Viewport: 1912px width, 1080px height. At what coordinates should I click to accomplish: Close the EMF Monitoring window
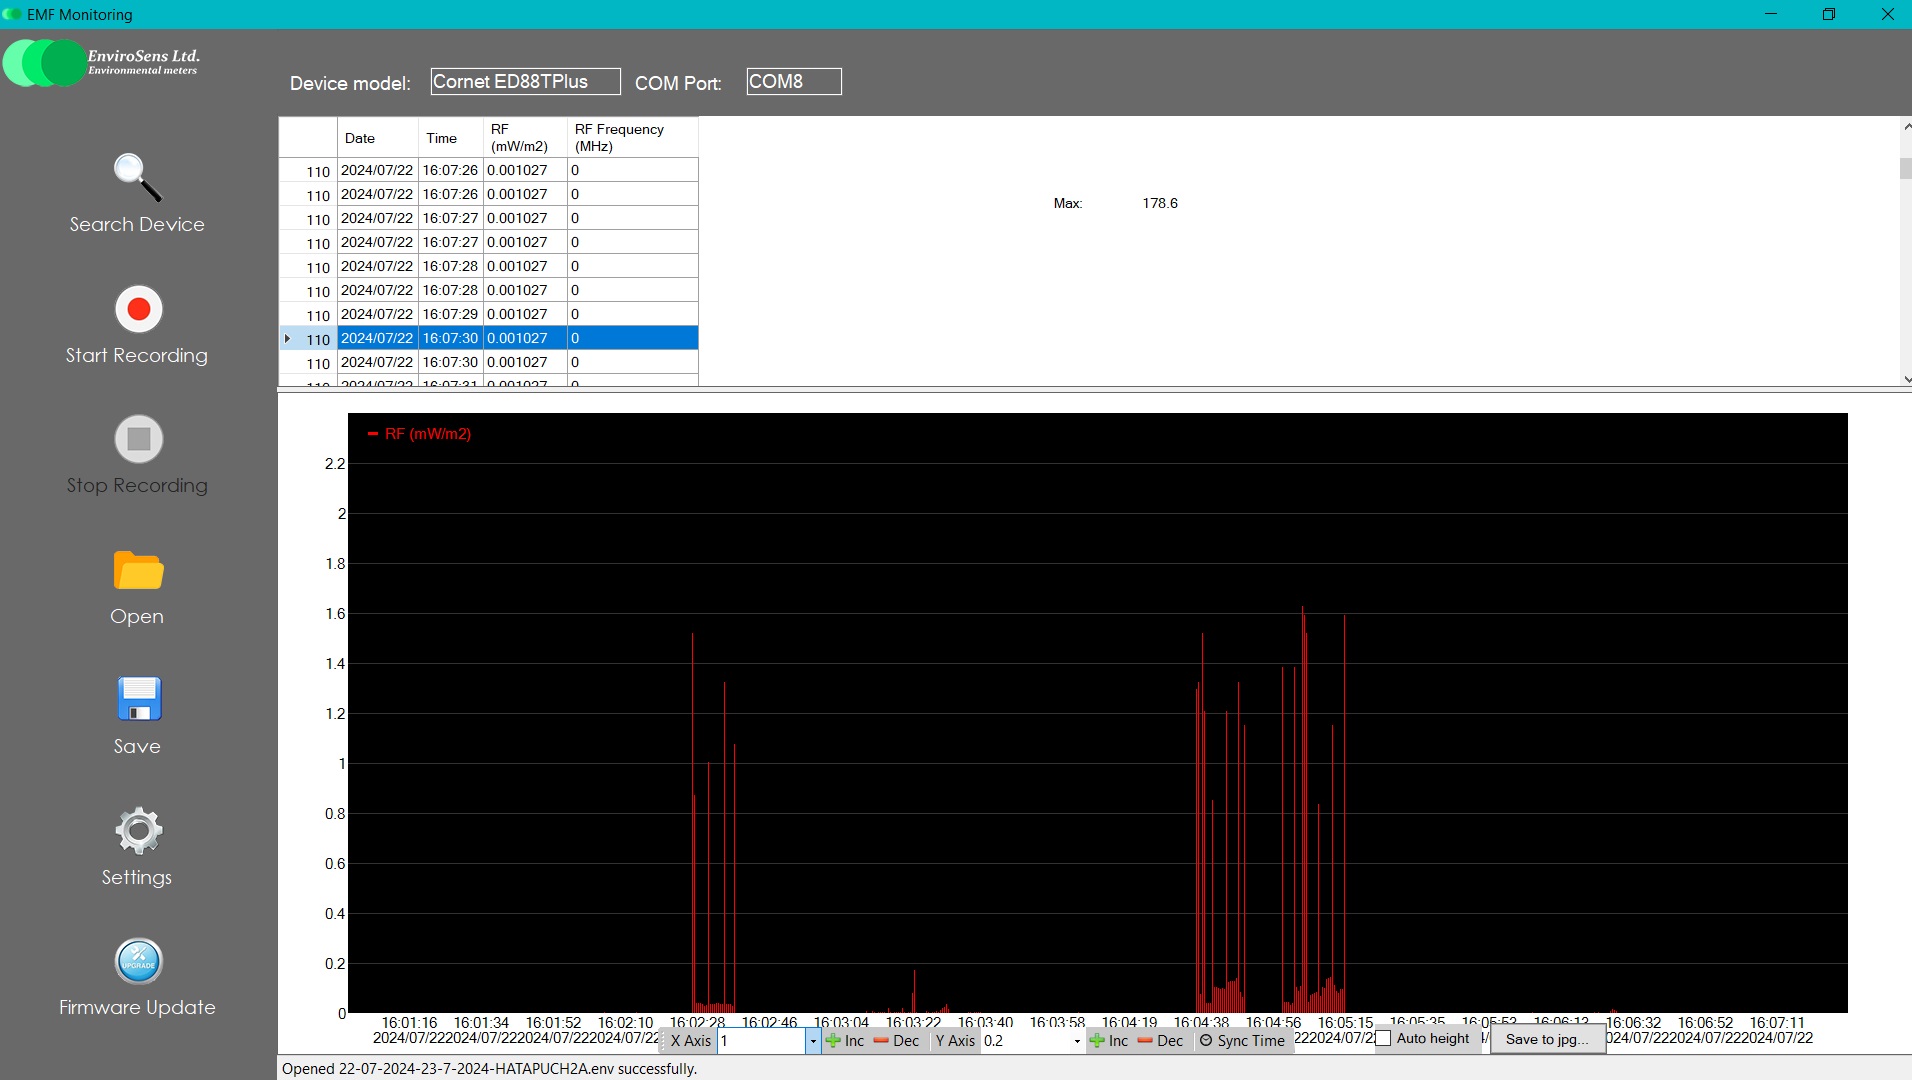[x=1887, y=14]
